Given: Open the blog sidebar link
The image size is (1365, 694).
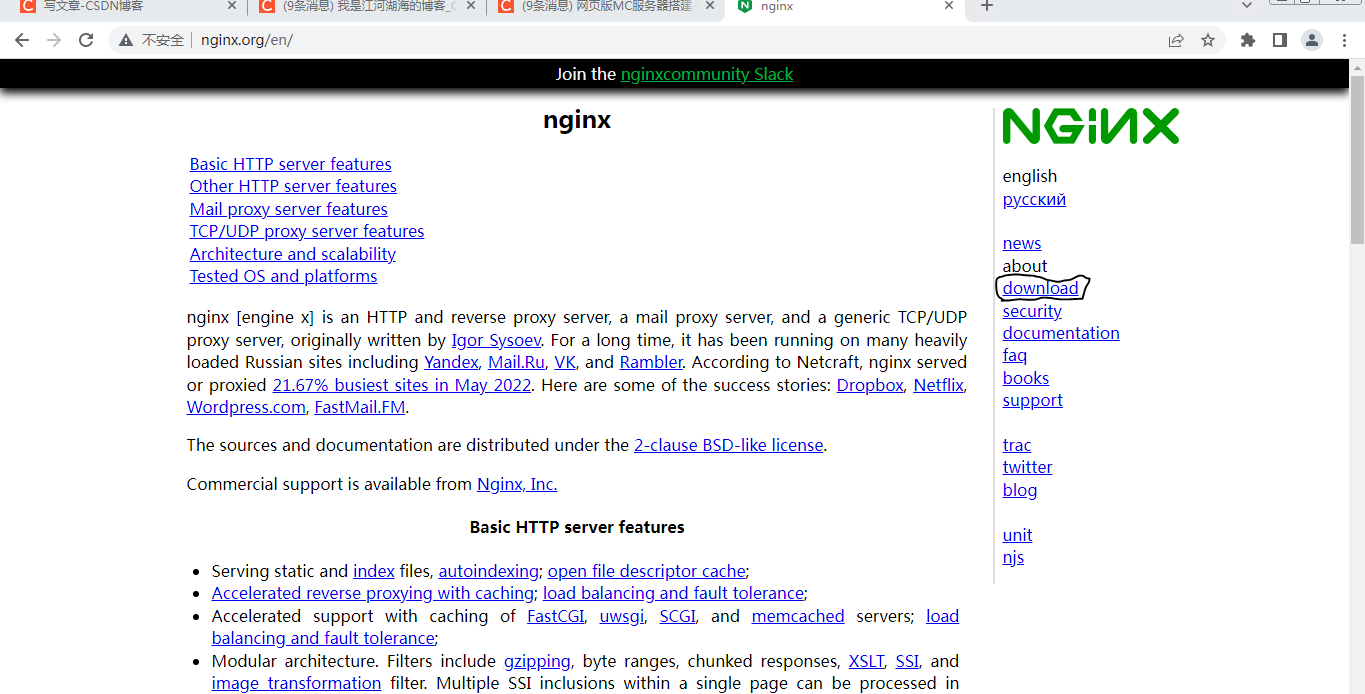Looking at the screenshot, I should [x=1020, y=490].
